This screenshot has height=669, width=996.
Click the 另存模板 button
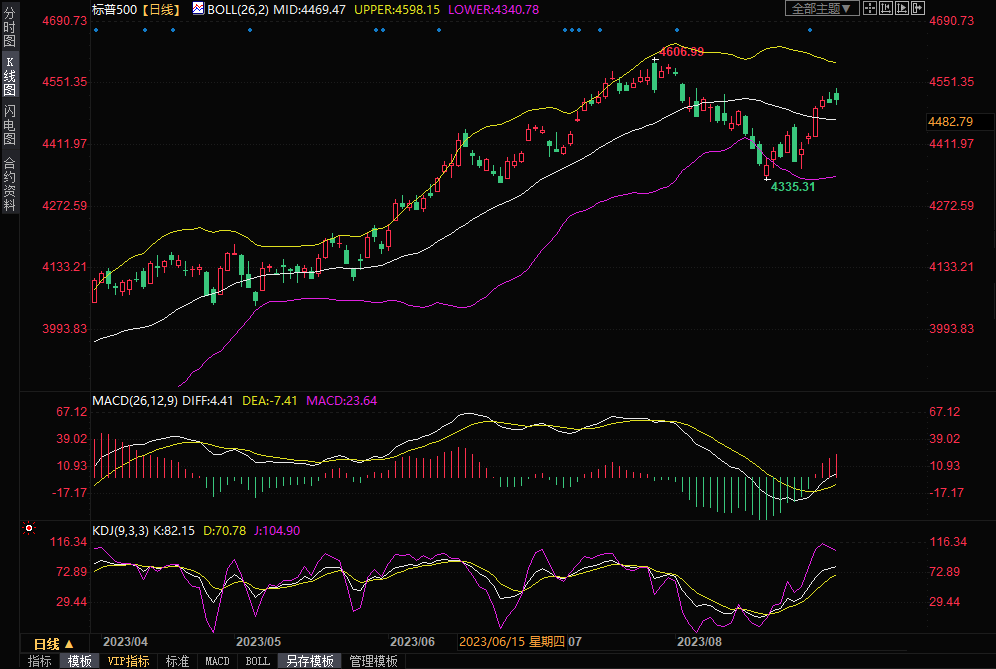tap(309, 661)
